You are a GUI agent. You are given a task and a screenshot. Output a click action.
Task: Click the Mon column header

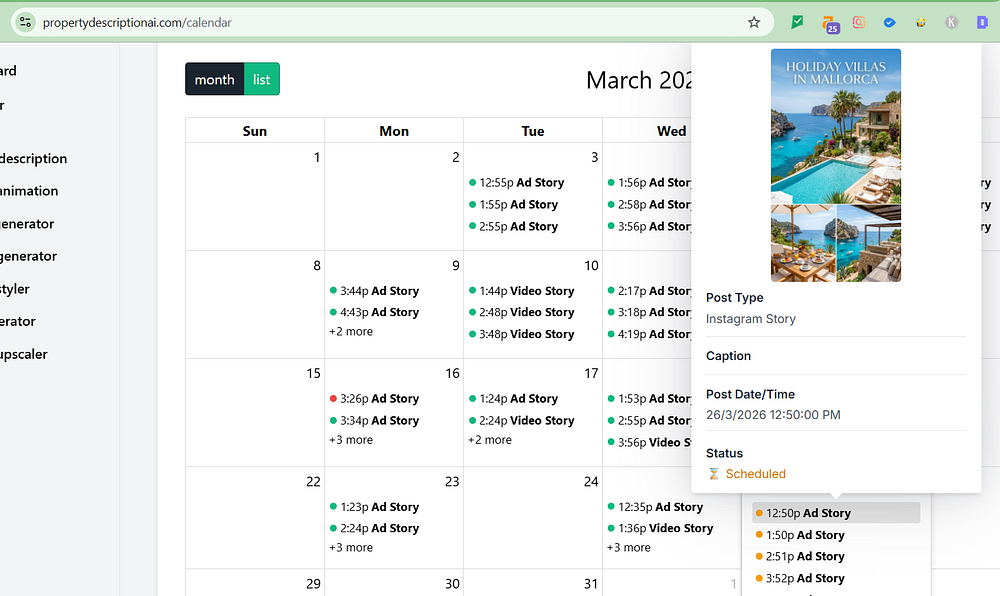(394, 131)
